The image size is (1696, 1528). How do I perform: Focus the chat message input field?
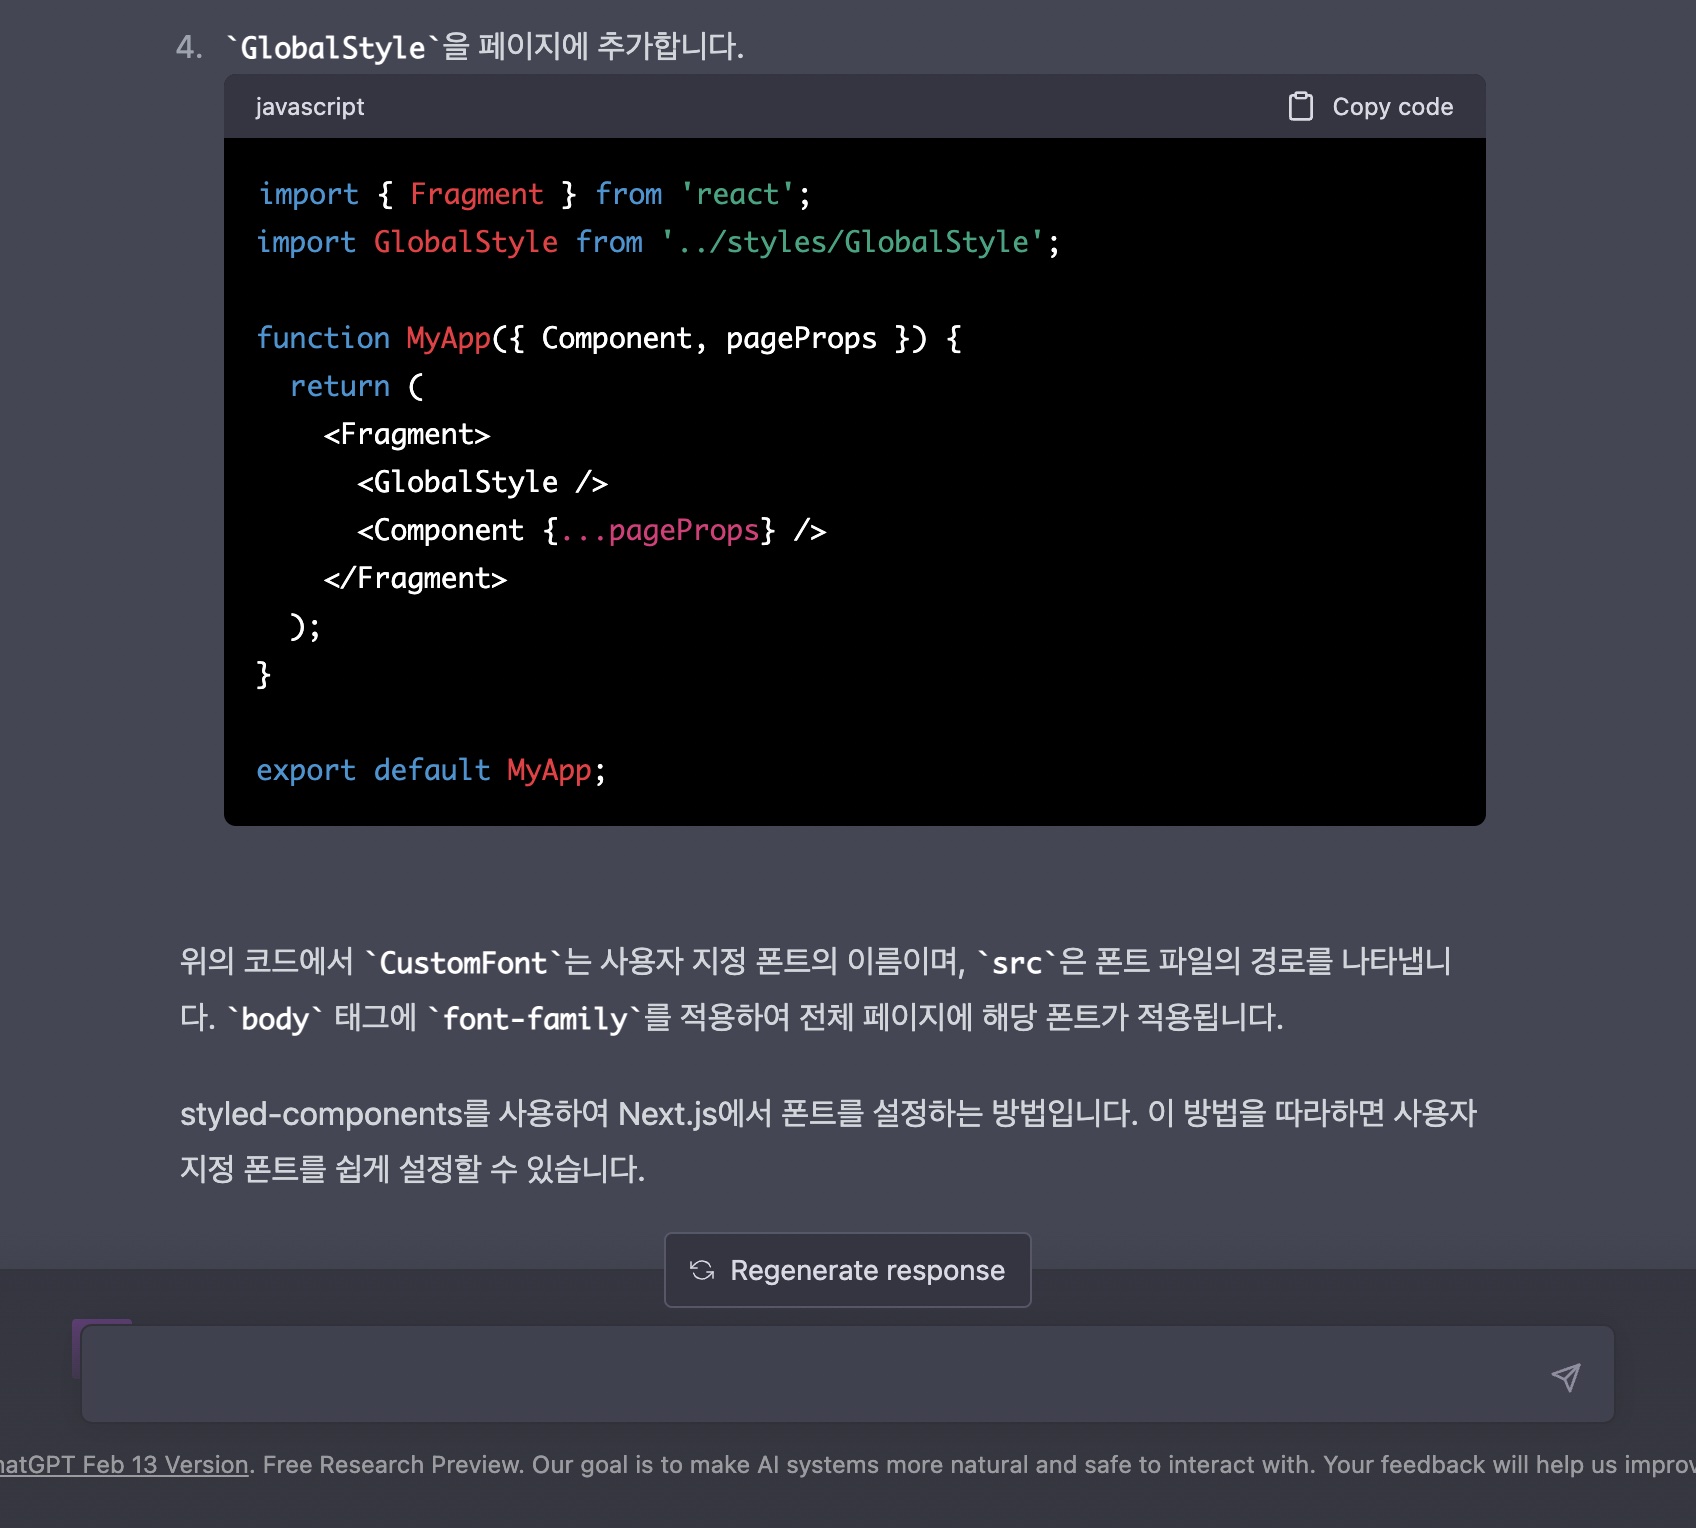click(848, 1374)
